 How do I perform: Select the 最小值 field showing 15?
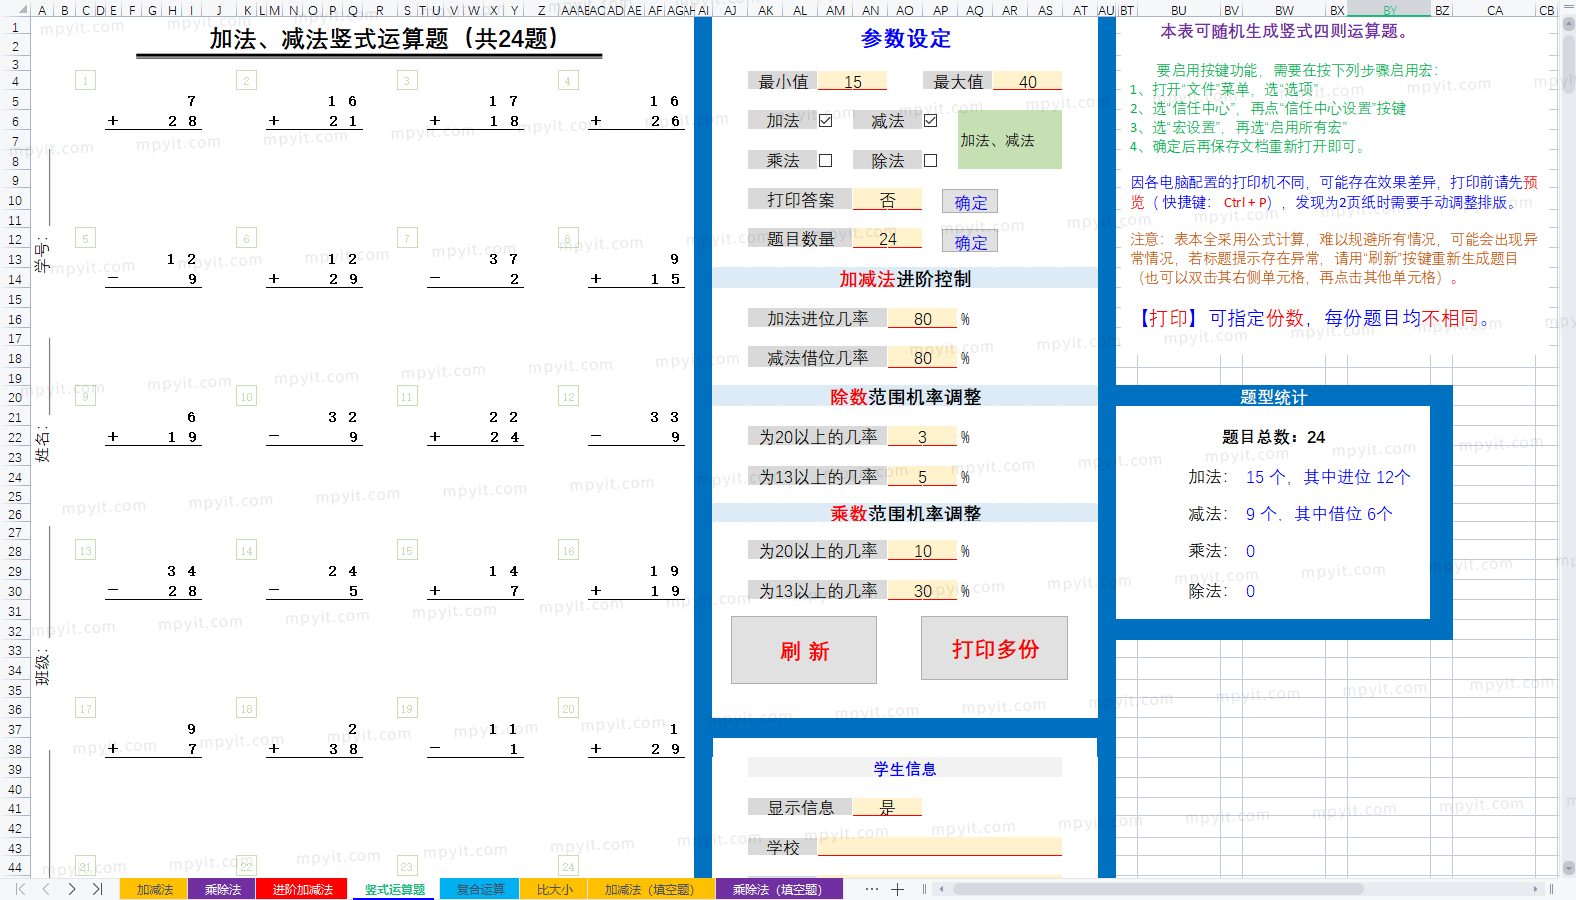point(852,81)
